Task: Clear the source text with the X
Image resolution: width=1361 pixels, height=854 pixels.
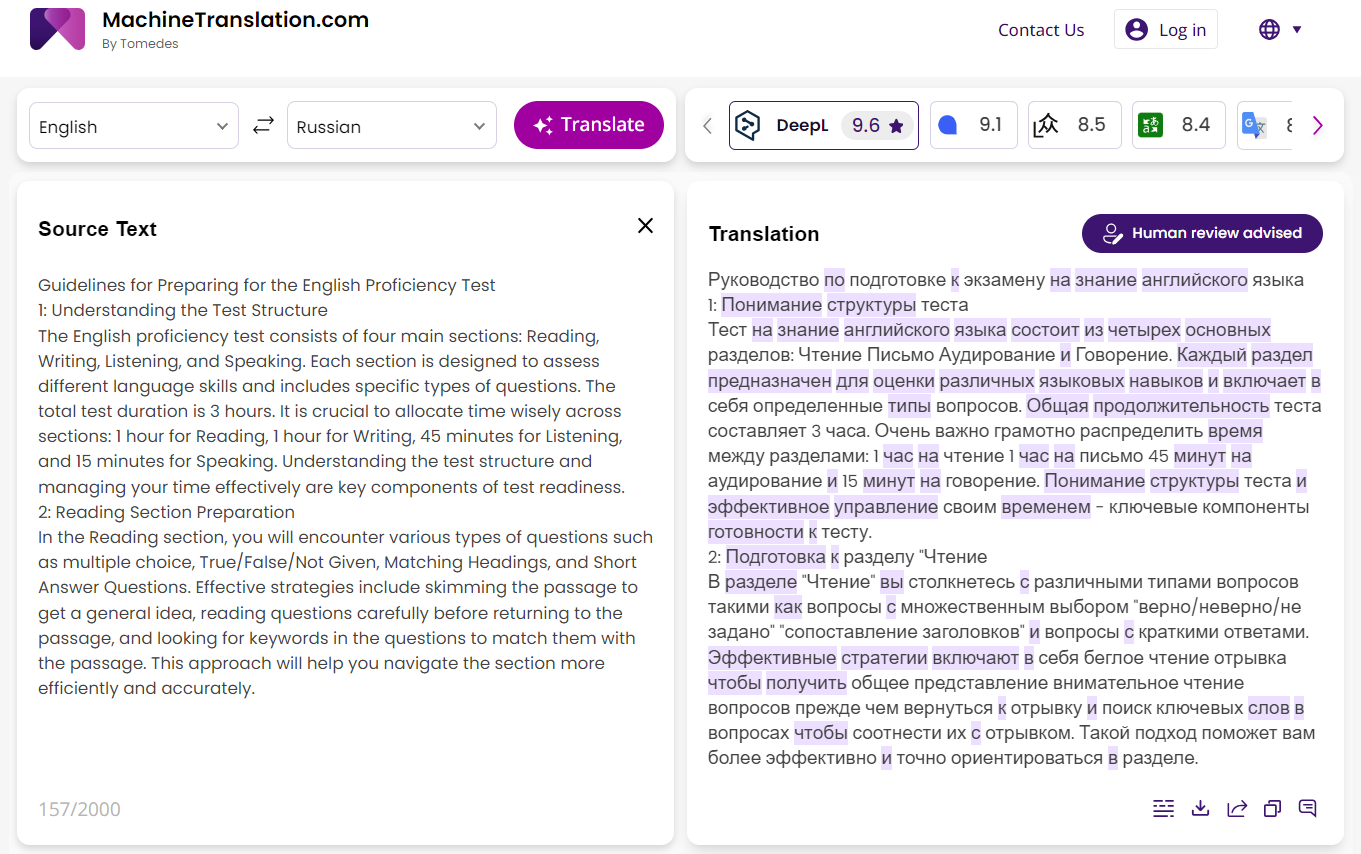Action: tap(645, 226)
